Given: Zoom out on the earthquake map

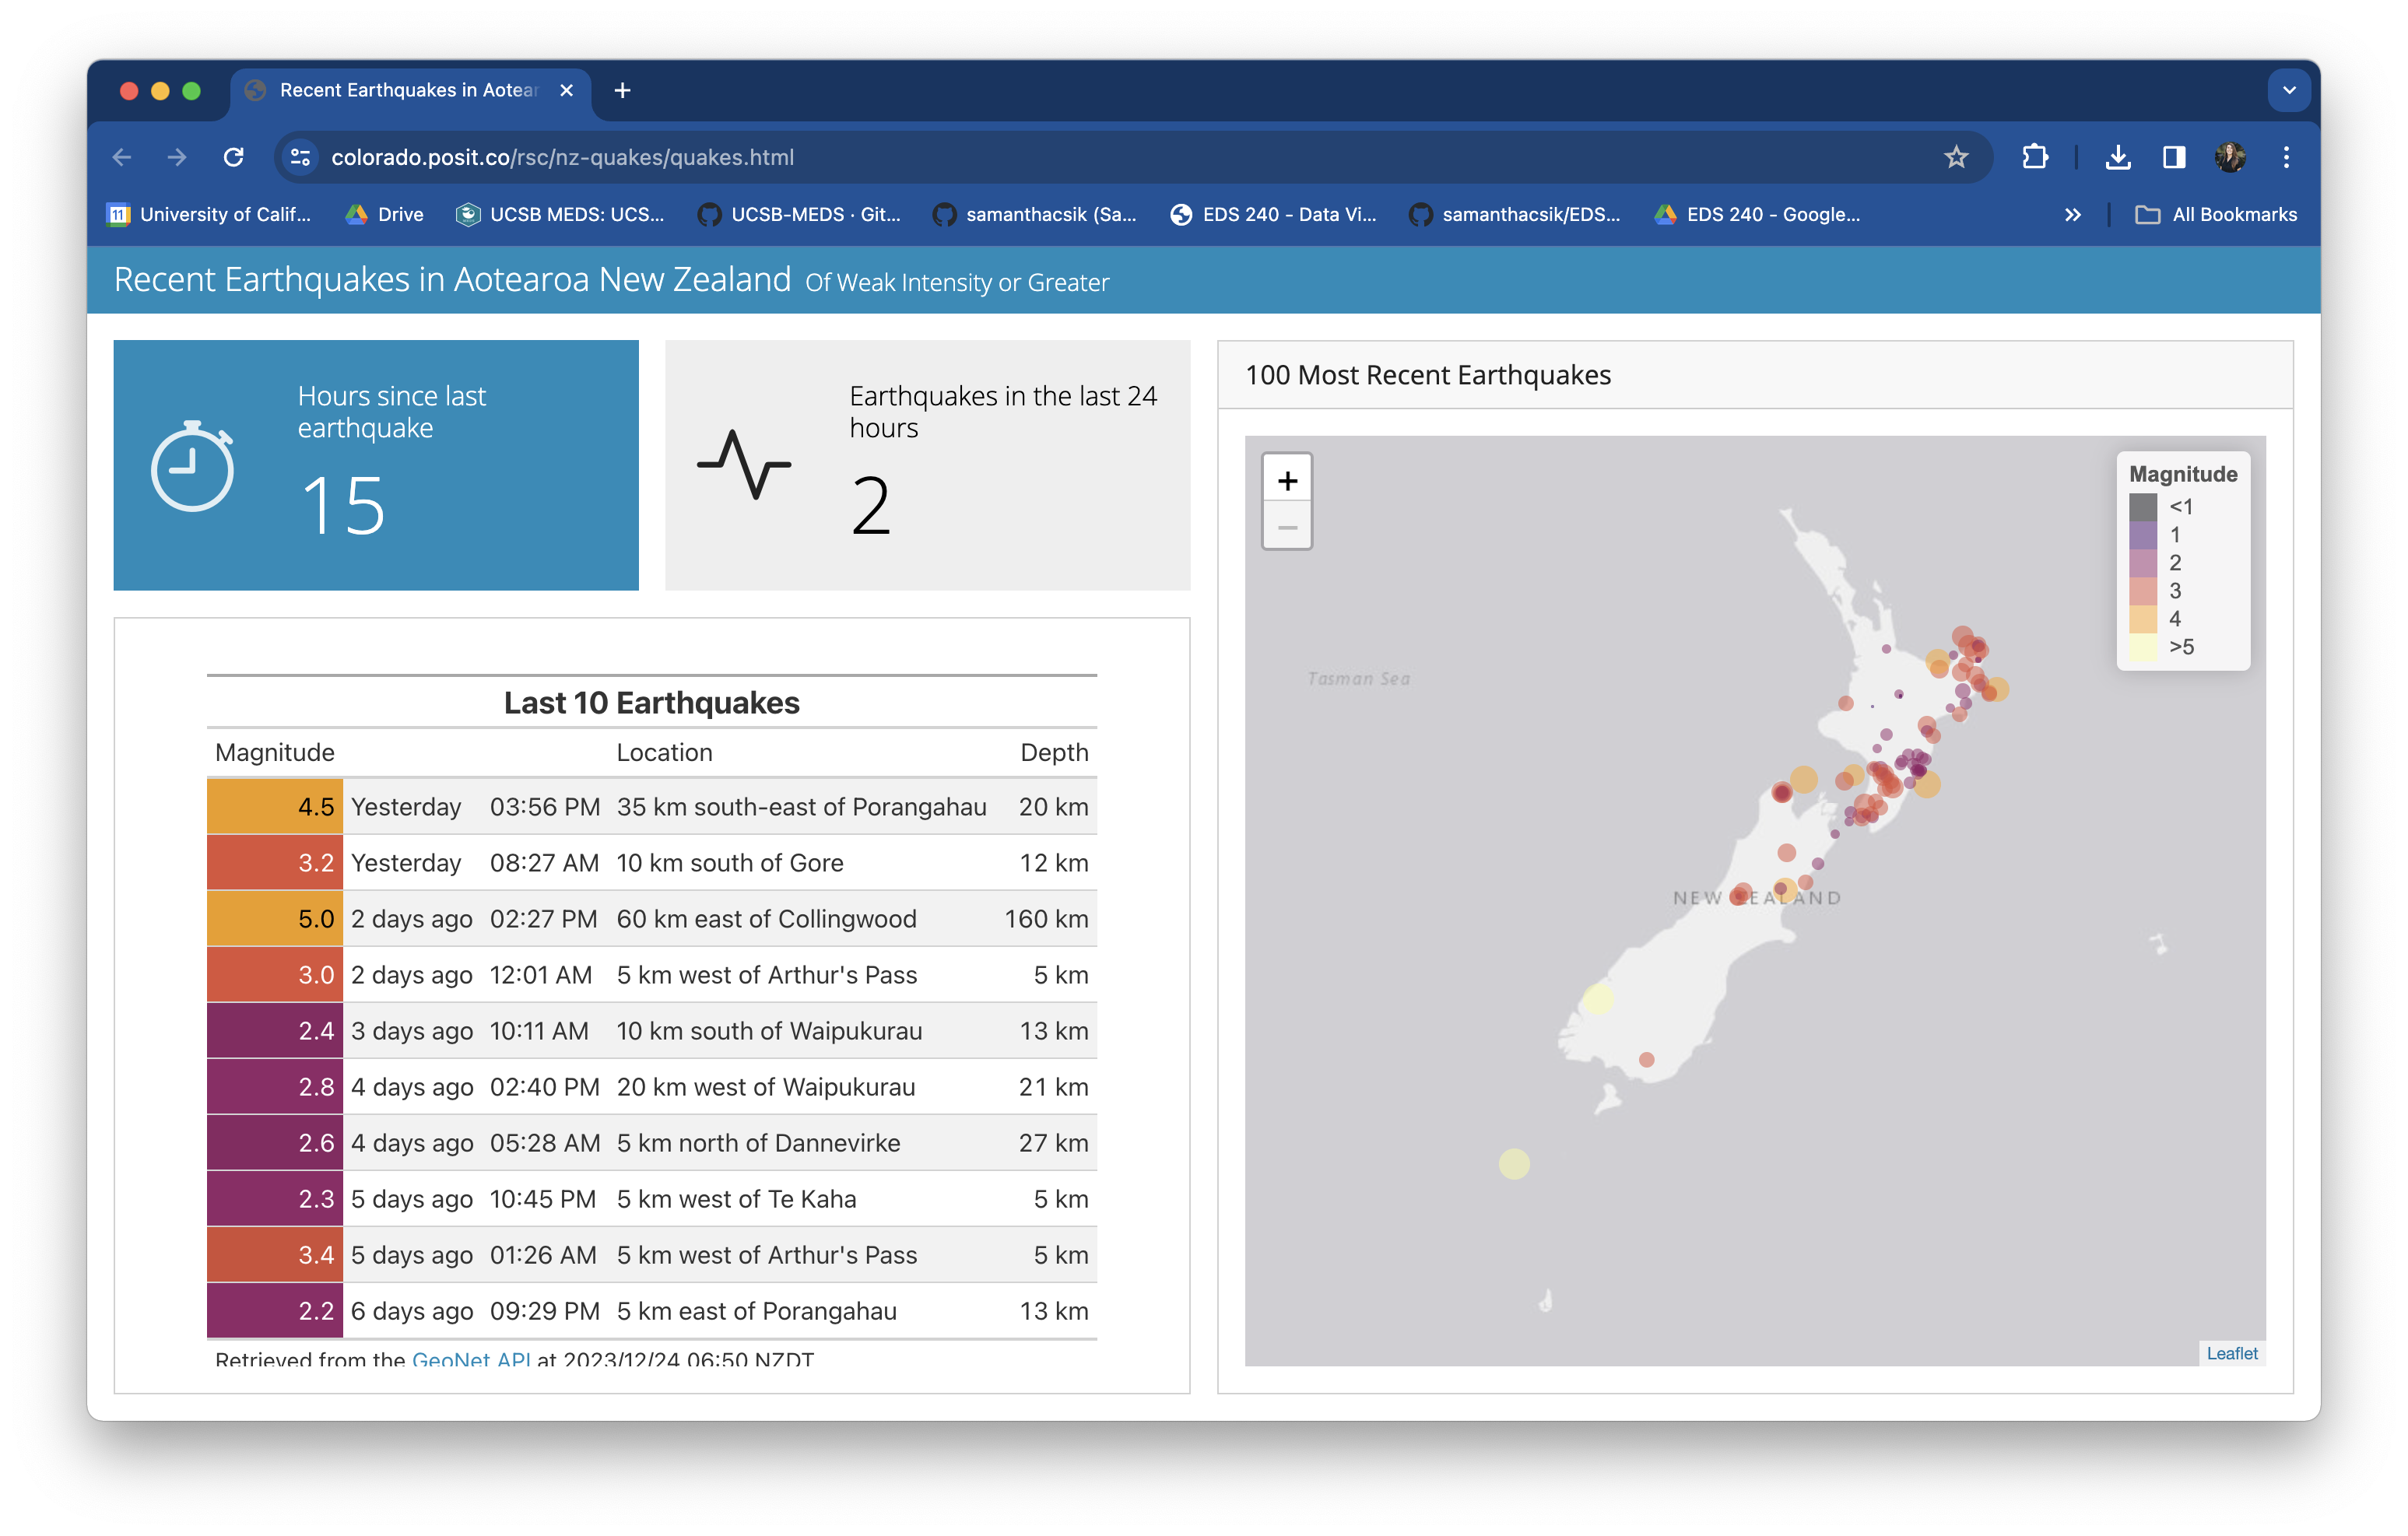Looking at the screenshot, I should (1287, 527).
